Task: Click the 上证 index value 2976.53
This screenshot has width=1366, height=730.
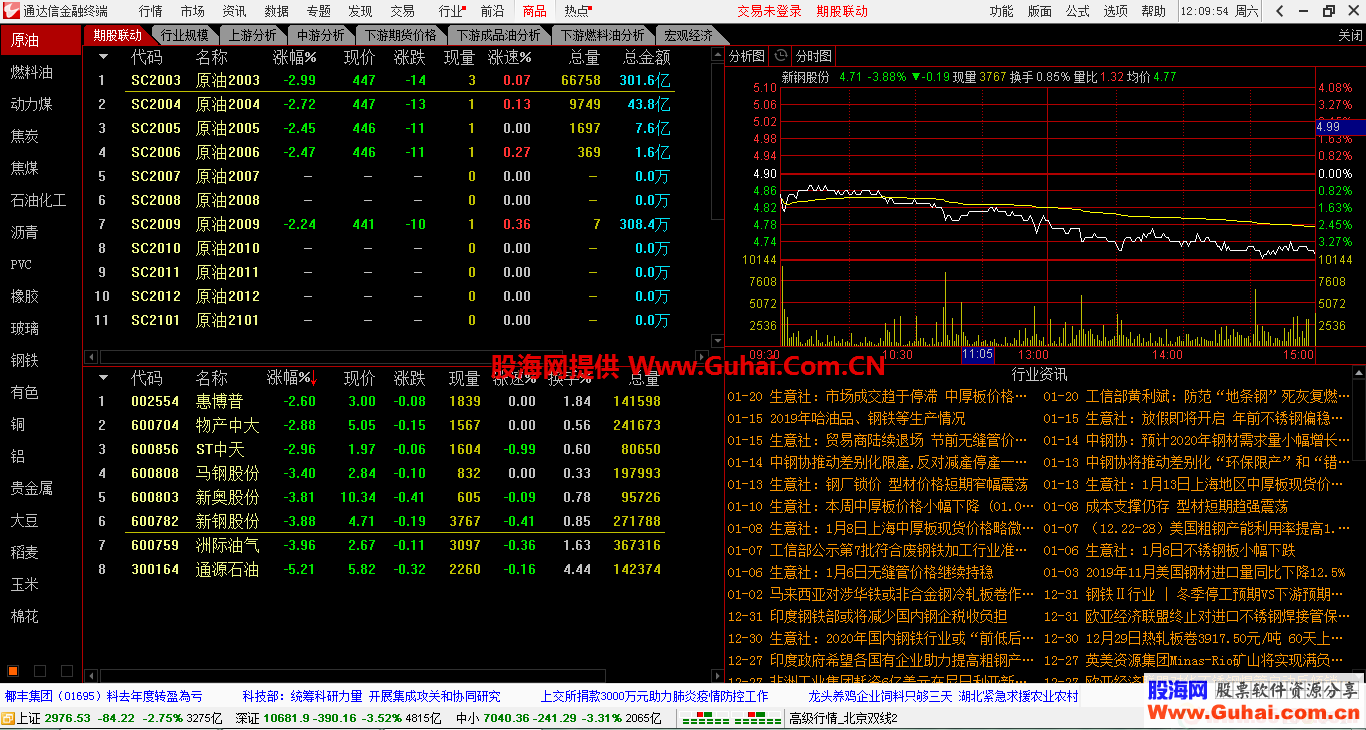Action: tap(67, 718)
